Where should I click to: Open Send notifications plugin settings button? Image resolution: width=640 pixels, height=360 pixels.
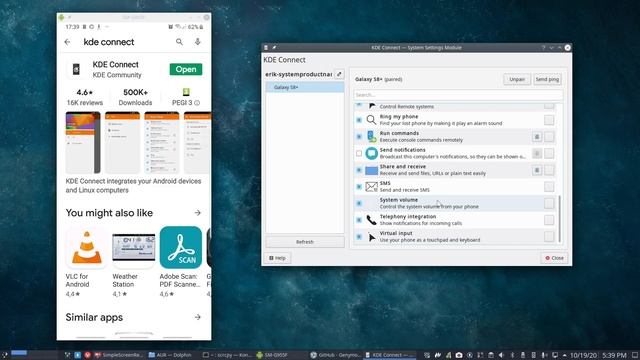click(537, 153)
